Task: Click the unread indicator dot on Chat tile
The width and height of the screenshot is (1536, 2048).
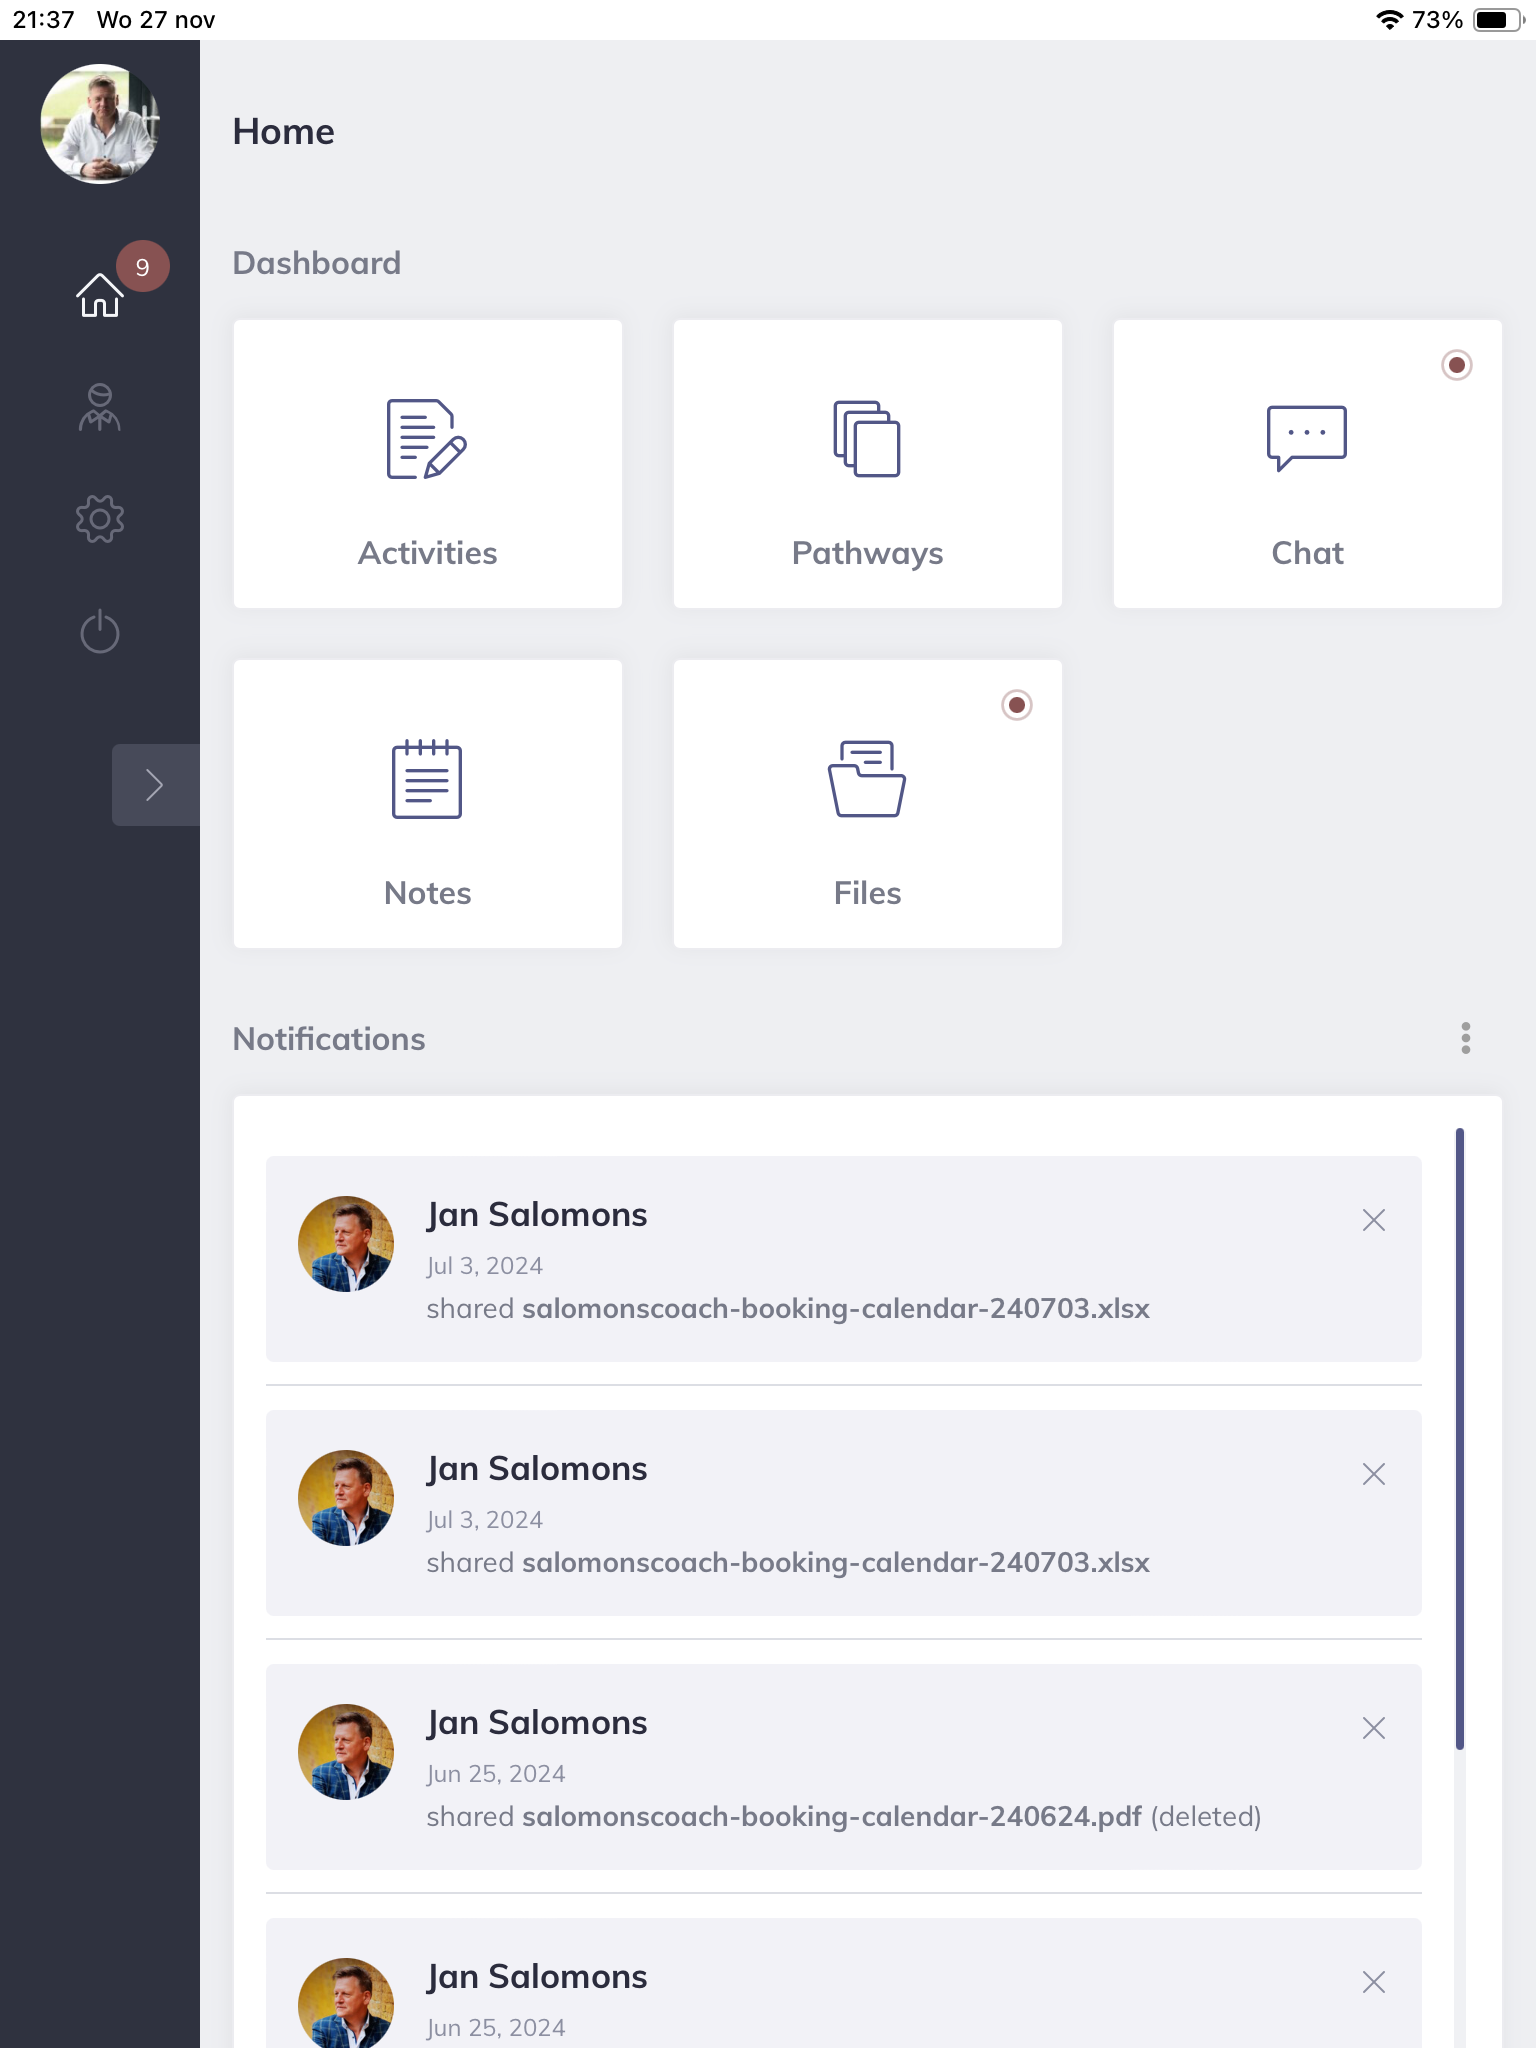Action: tap(1456, 365)
